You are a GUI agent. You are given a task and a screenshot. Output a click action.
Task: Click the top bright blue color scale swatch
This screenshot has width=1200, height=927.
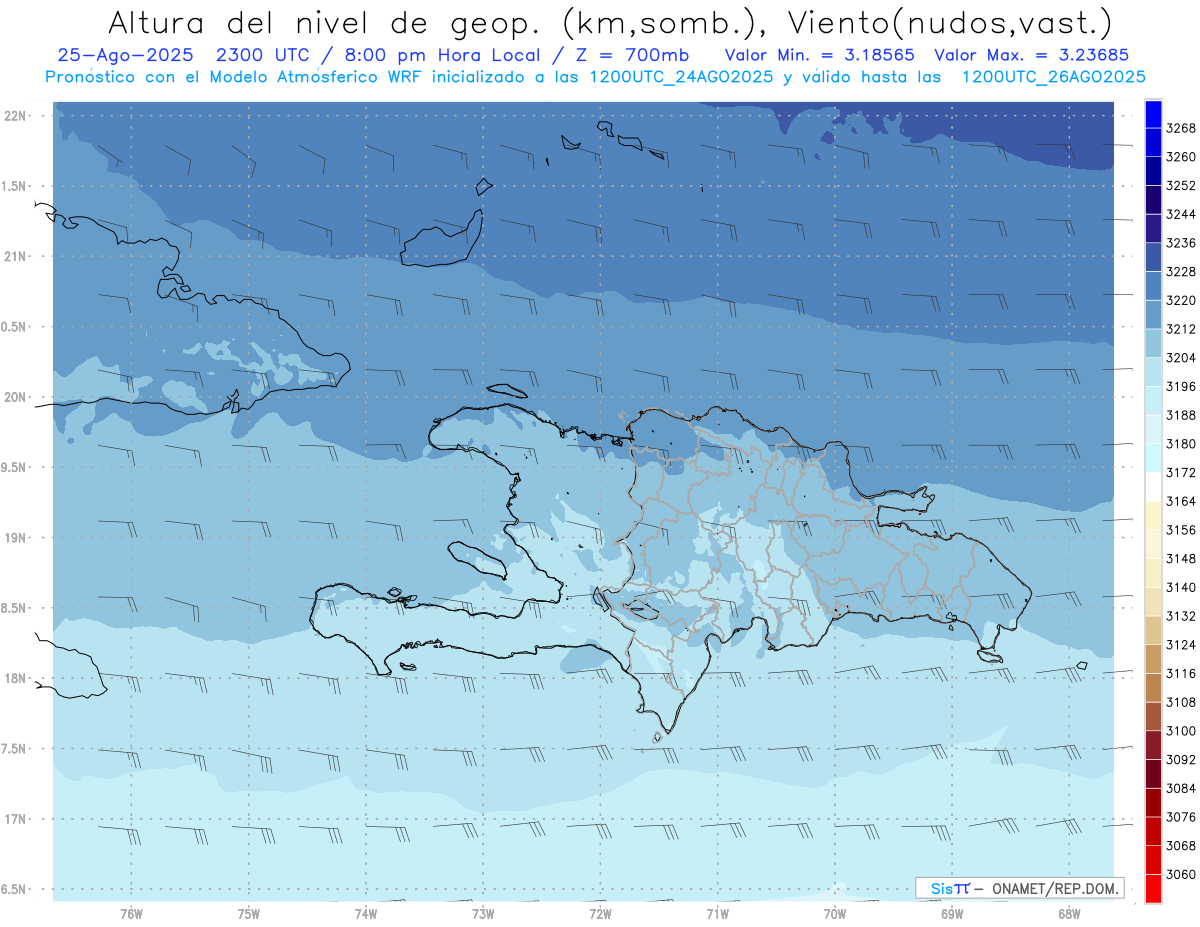(x=1153, y=114)
